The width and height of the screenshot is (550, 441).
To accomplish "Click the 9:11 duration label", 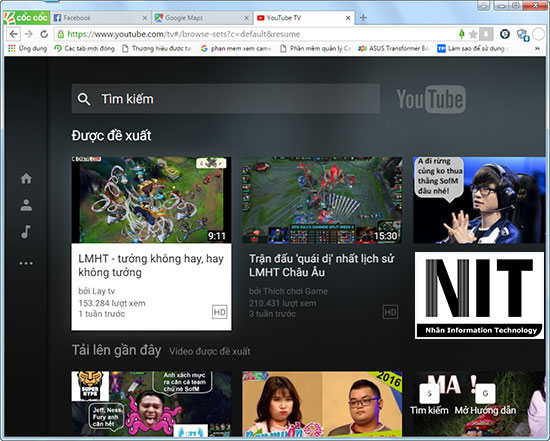I will point(216,236).
